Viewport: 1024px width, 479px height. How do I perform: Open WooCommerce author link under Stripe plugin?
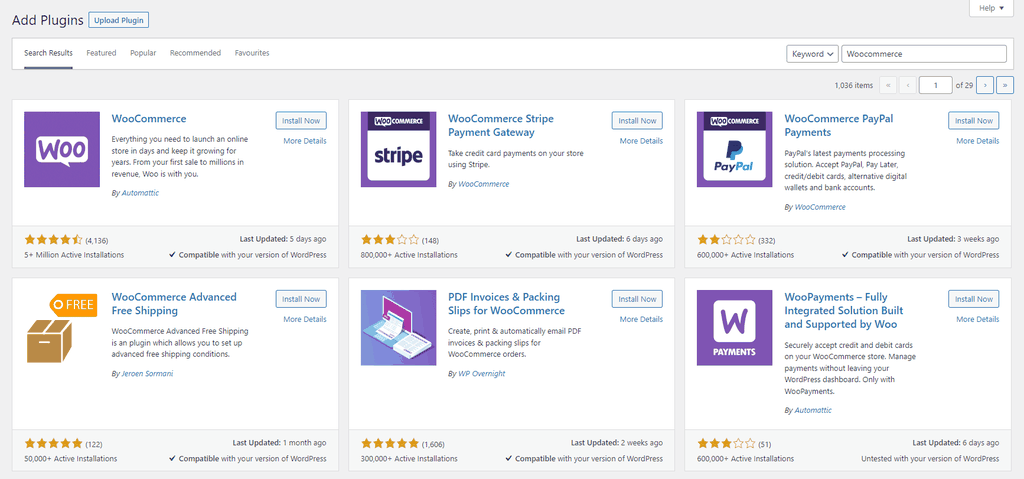[483, 184]
